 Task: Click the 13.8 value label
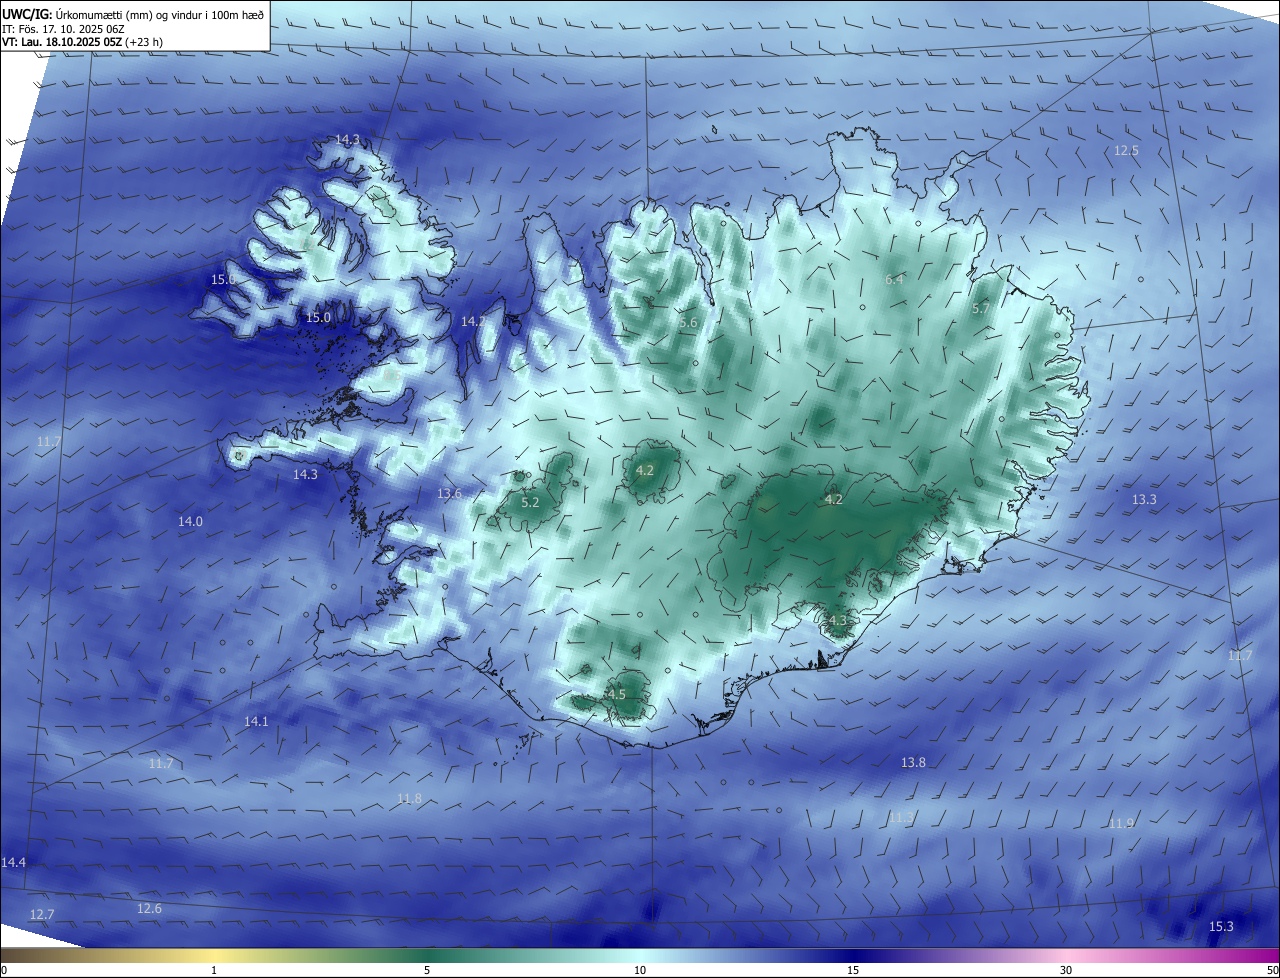point(913,762)
